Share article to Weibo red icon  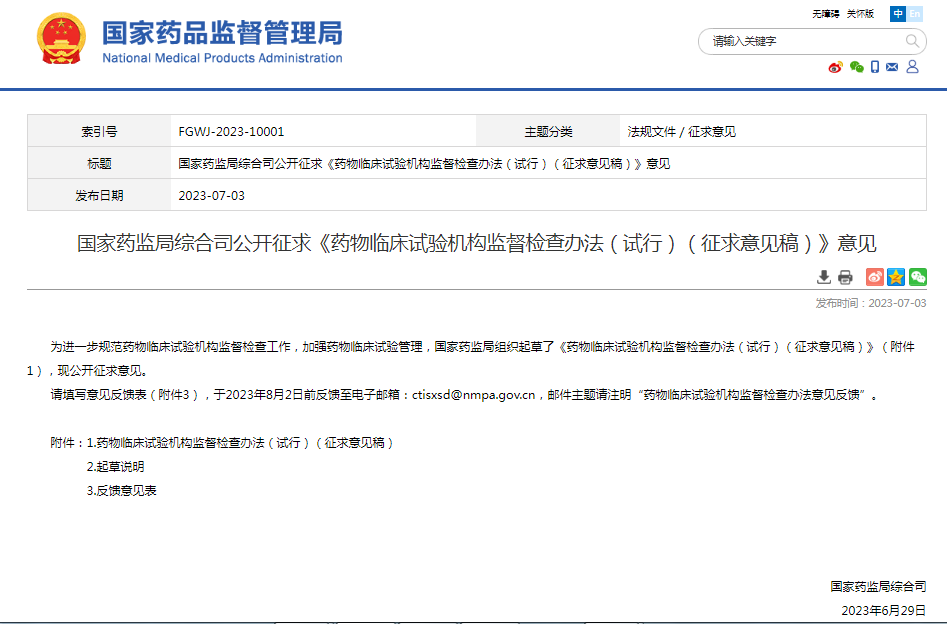pyautogui.click(x=875, y=277)
